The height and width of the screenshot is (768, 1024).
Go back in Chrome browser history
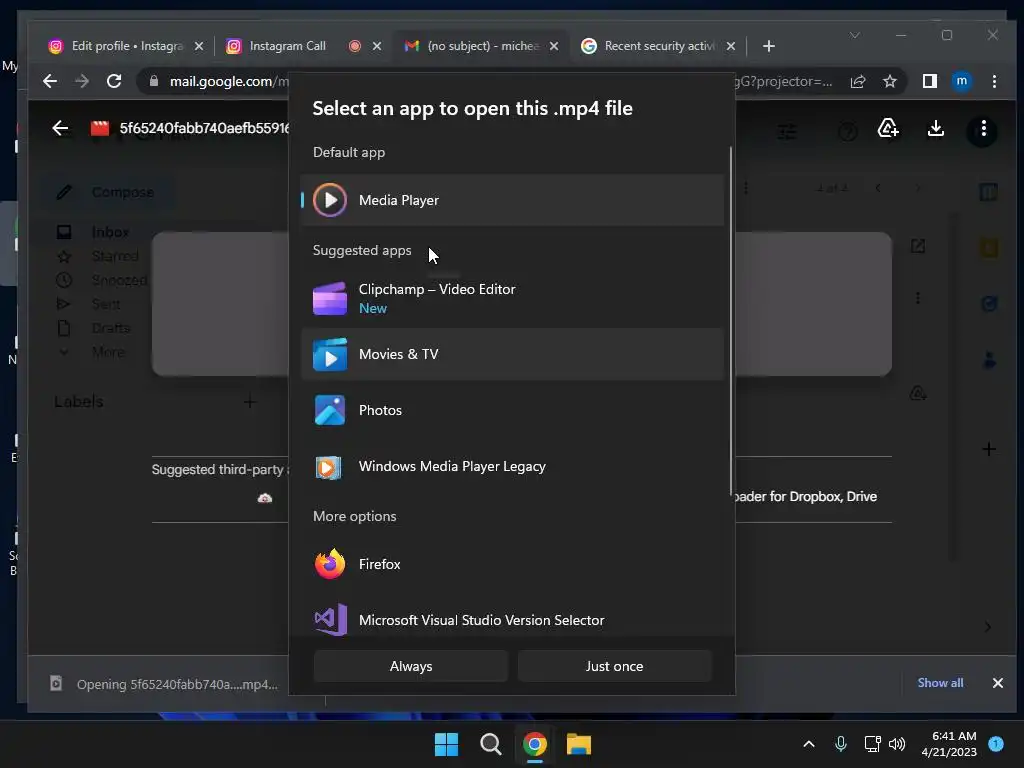tap(50, 81)
